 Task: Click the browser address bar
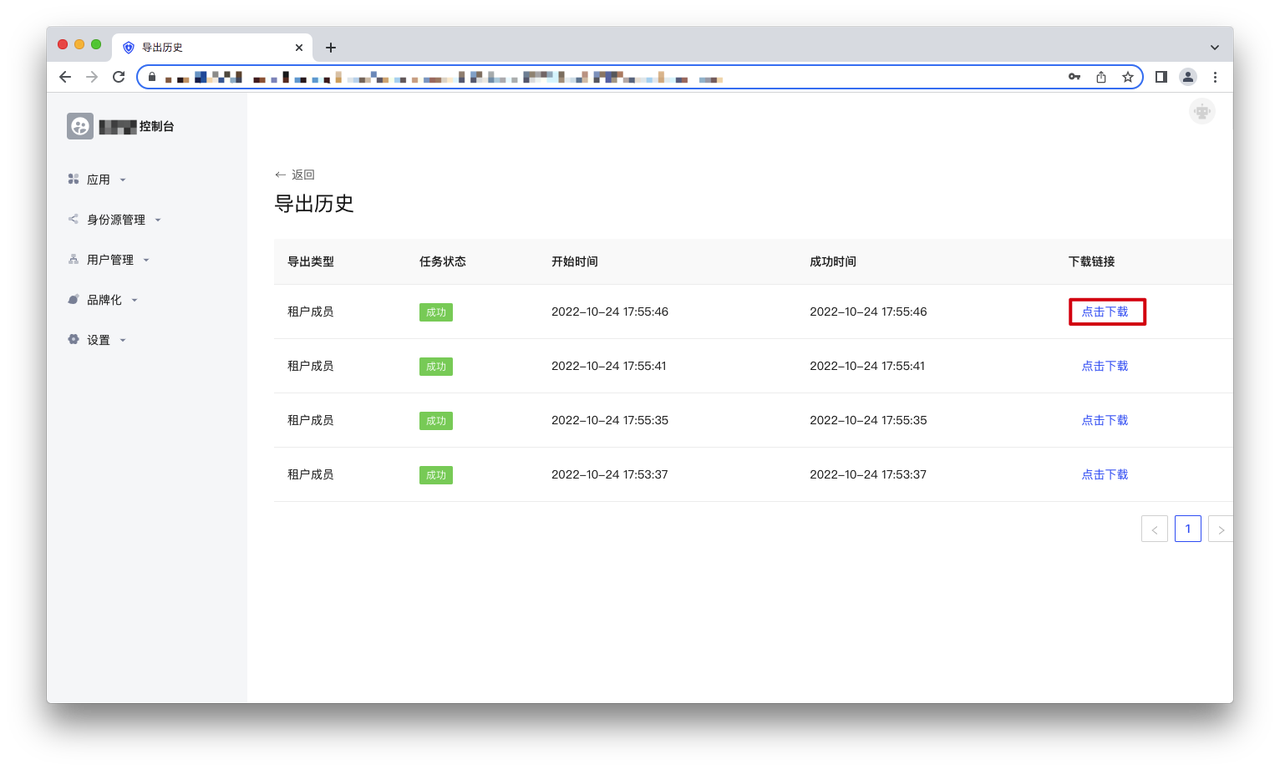click(x=600, y=77)
